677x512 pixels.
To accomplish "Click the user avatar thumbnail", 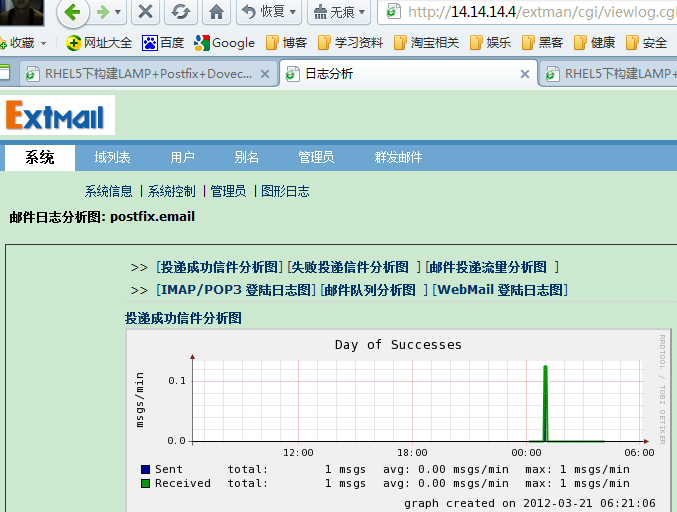I will (22, 12).
